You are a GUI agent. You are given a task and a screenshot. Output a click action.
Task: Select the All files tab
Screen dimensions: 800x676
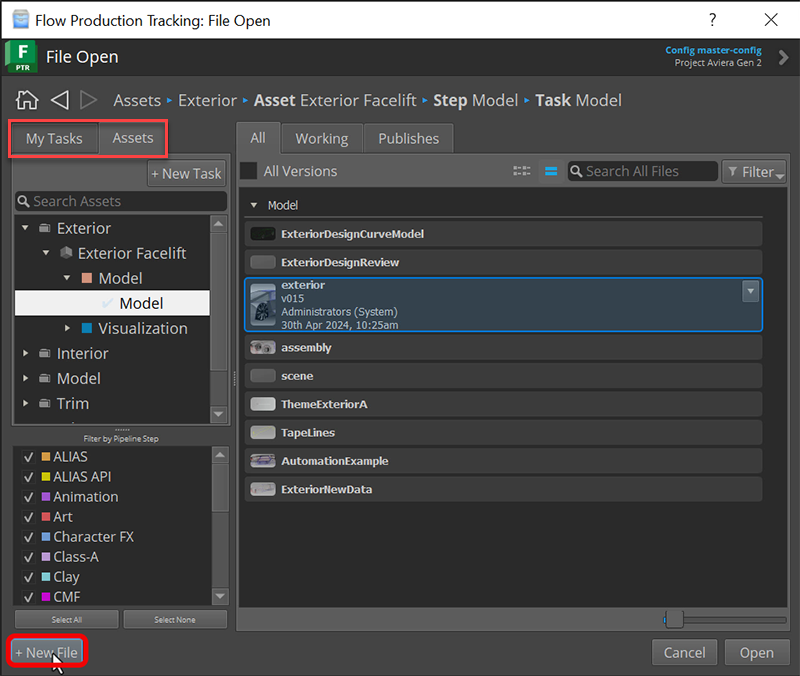point(258,138)
